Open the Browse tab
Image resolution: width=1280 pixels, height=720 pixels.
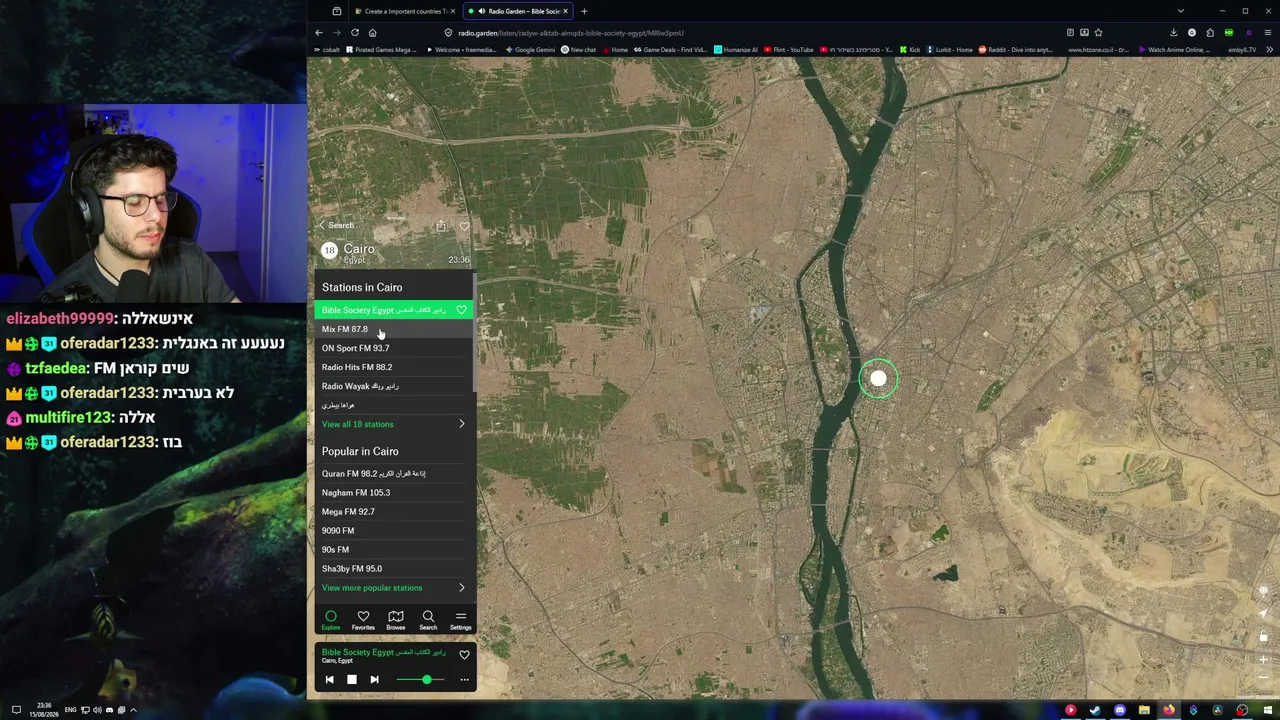pos(396,620)
